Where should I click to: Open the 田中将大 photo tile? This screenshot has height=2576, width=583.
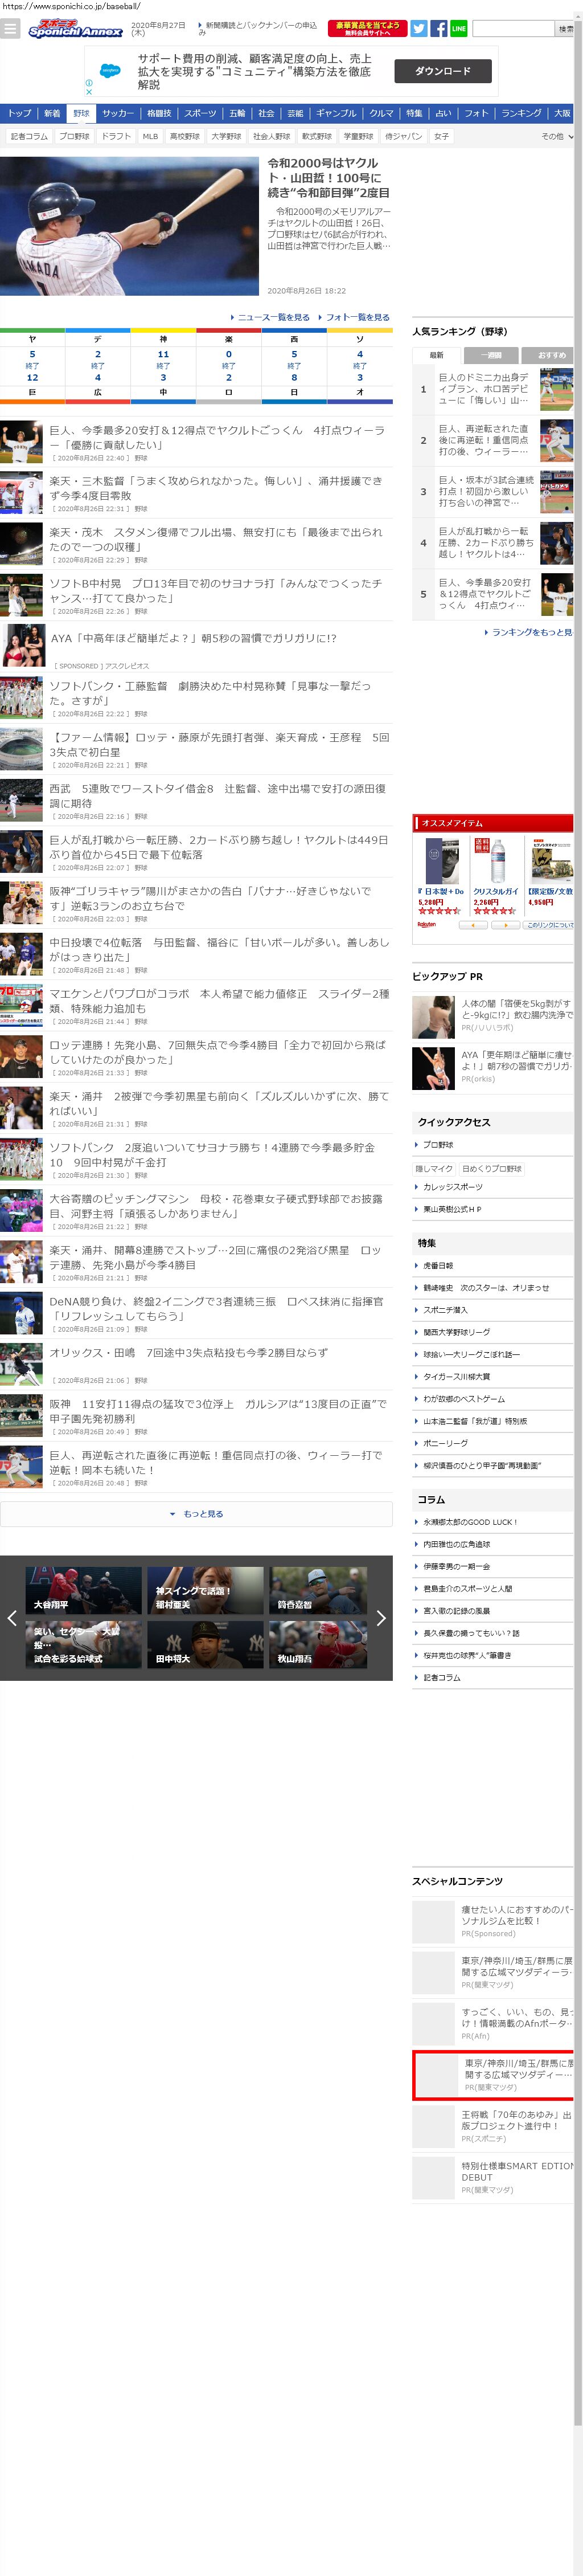pyautogui.click(x=205, y=1644)
